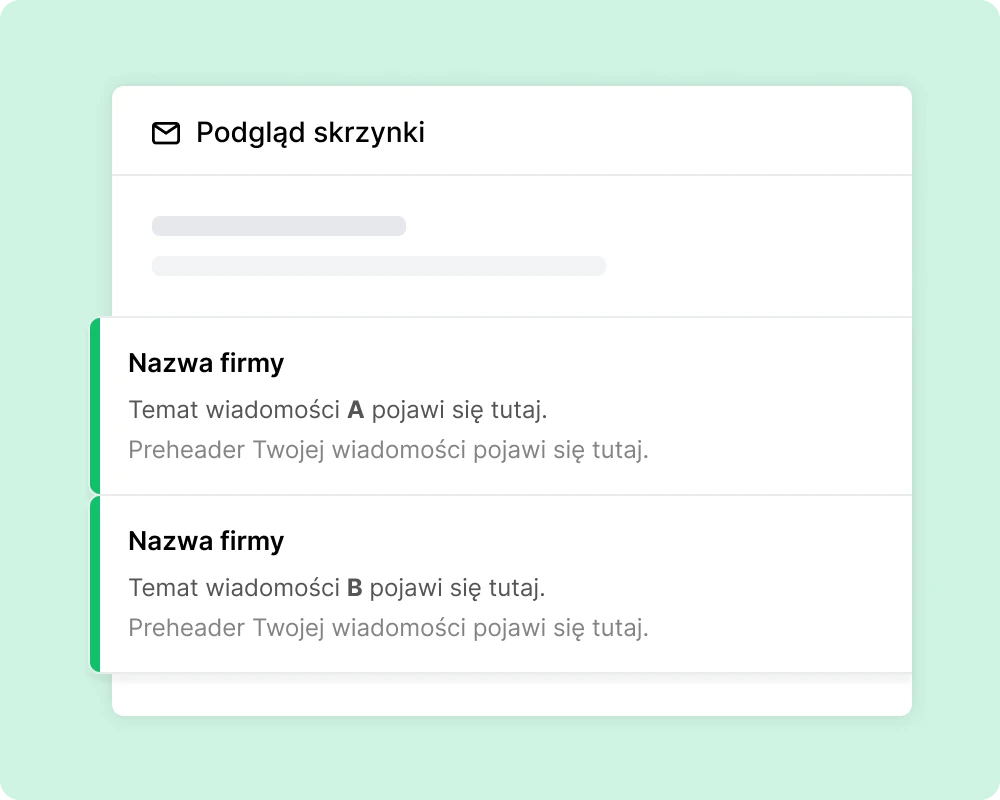Click the bold letter A in first subject
This screenshot has width=1000, height=800.
pyautogui.click(x=355, y=410)
